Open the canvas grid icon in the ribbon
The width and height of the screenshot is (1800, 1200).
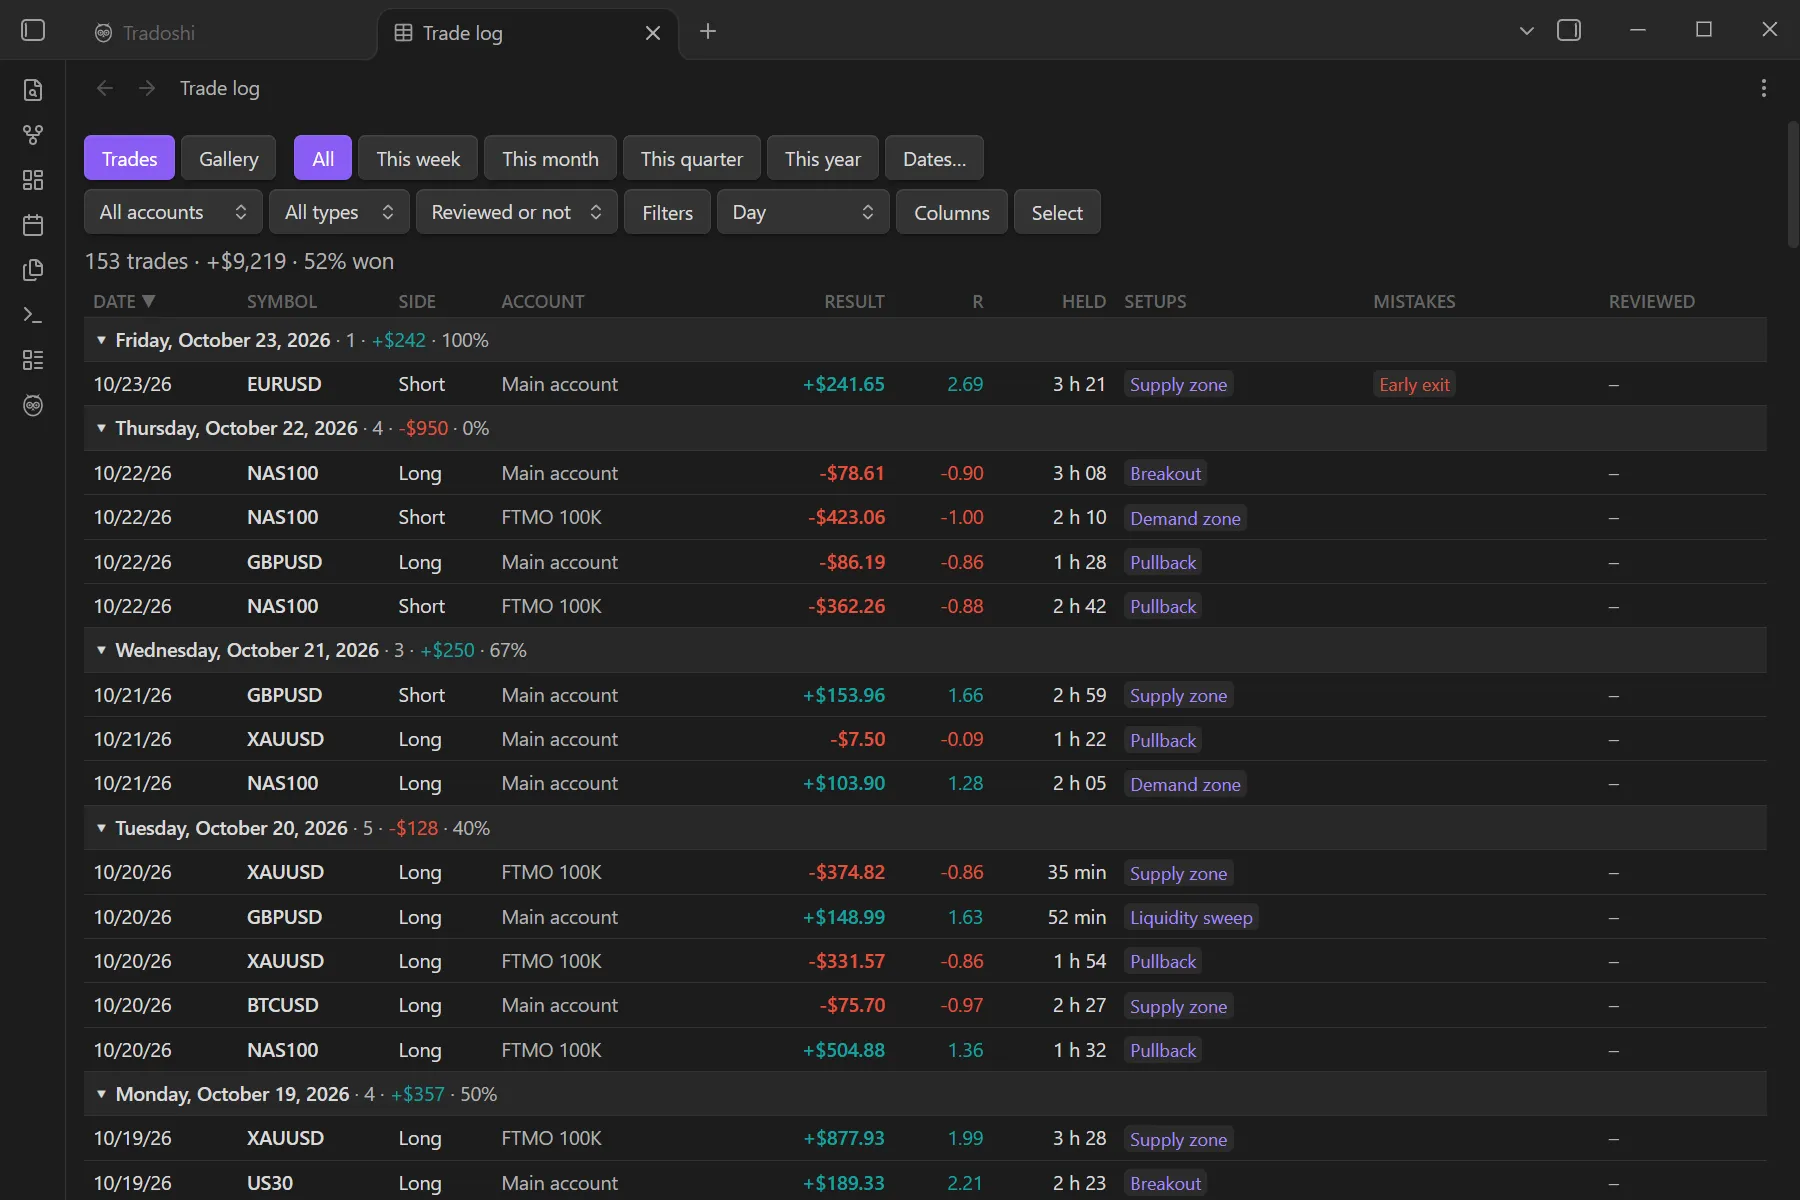click(x=33, y=180)
